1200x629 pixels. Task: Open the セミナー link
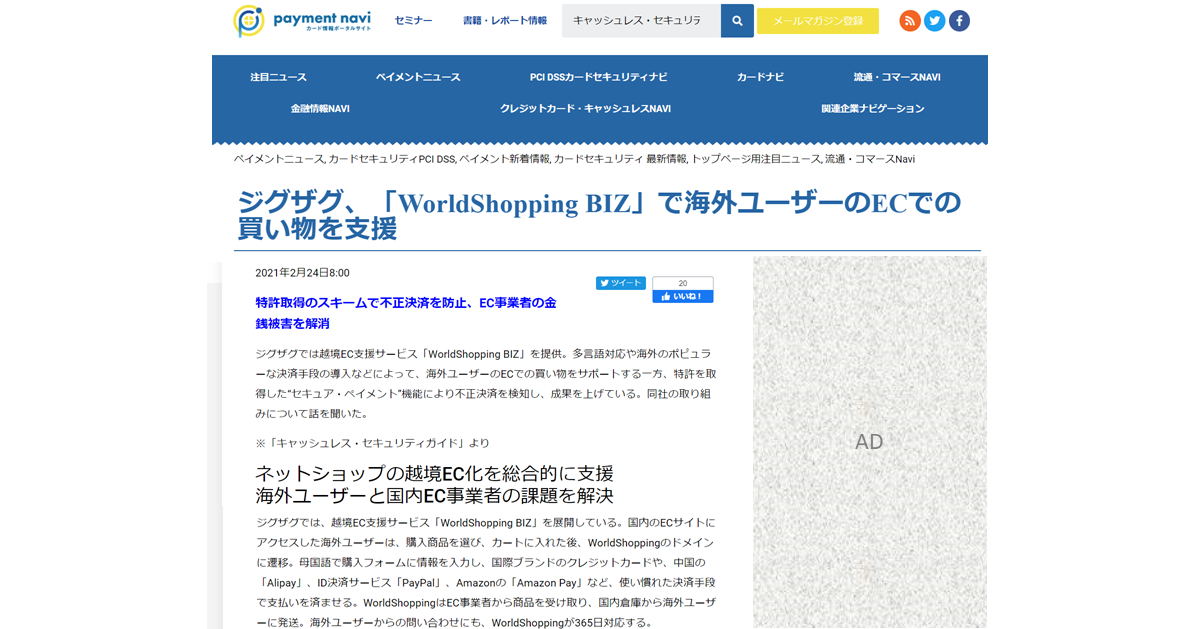(x=414, y=21)
